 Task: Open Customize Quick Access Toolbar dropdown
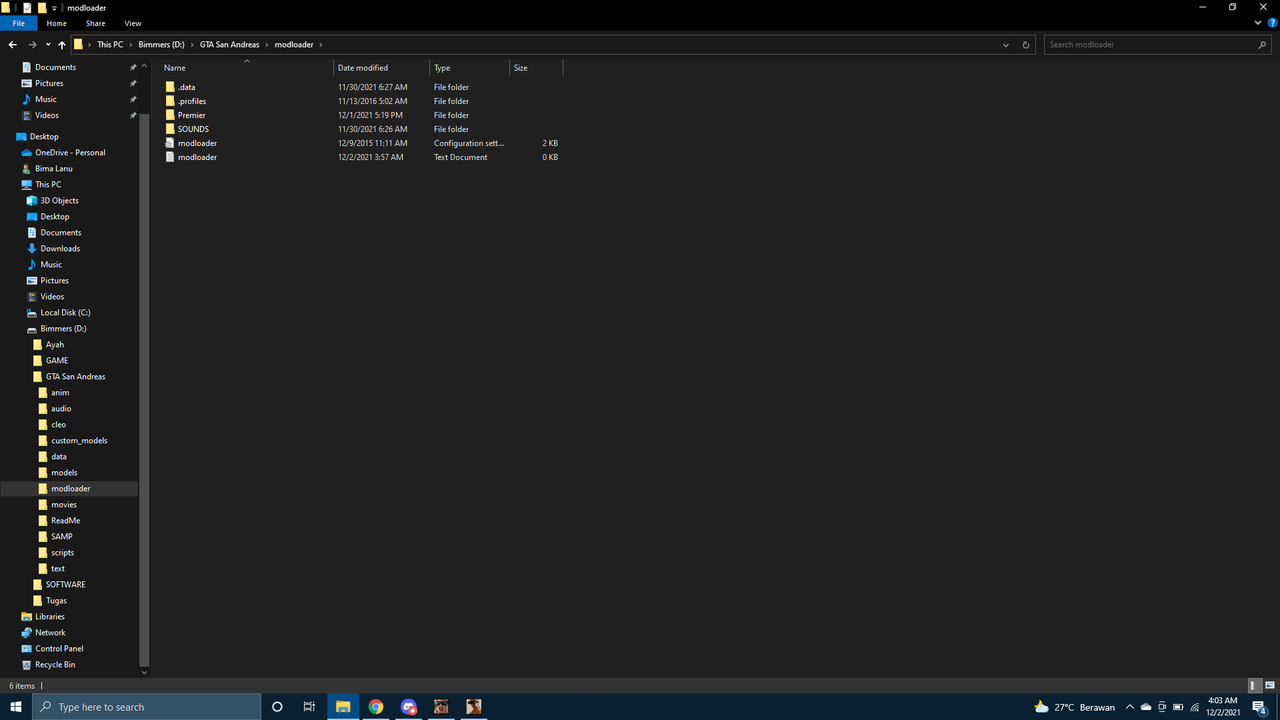(x=55, y=8)
